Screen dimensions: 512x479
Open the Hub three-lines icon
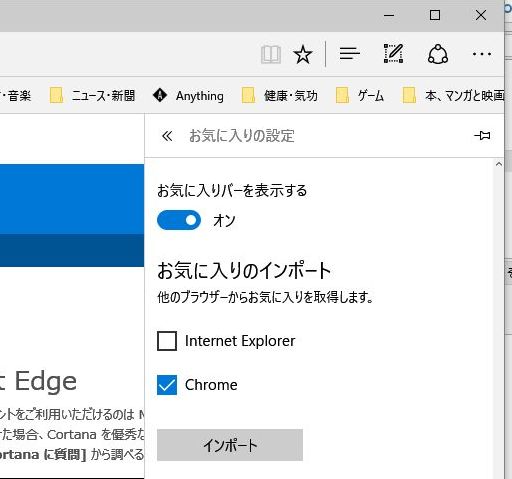(x=349, y=54)
